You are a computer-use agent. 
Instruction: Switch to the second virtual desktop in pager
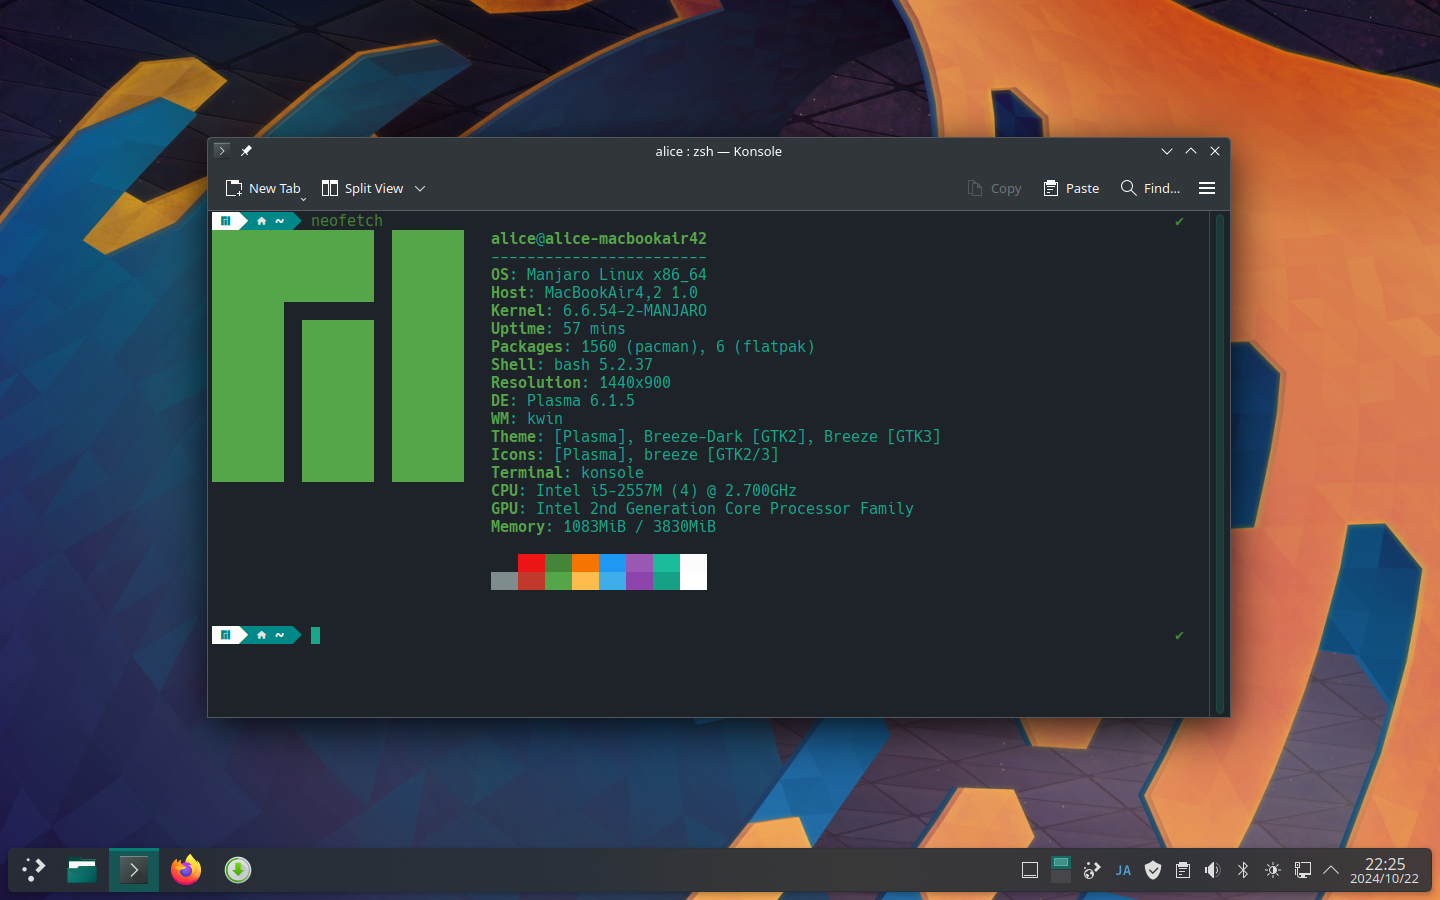pyautogui.click(x=1061, y=878)
